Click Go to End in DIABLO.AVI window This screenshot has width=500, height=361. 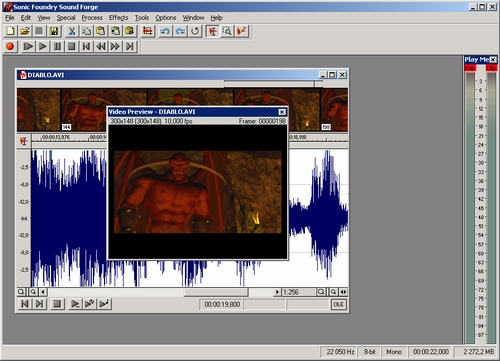pos(39,304)
